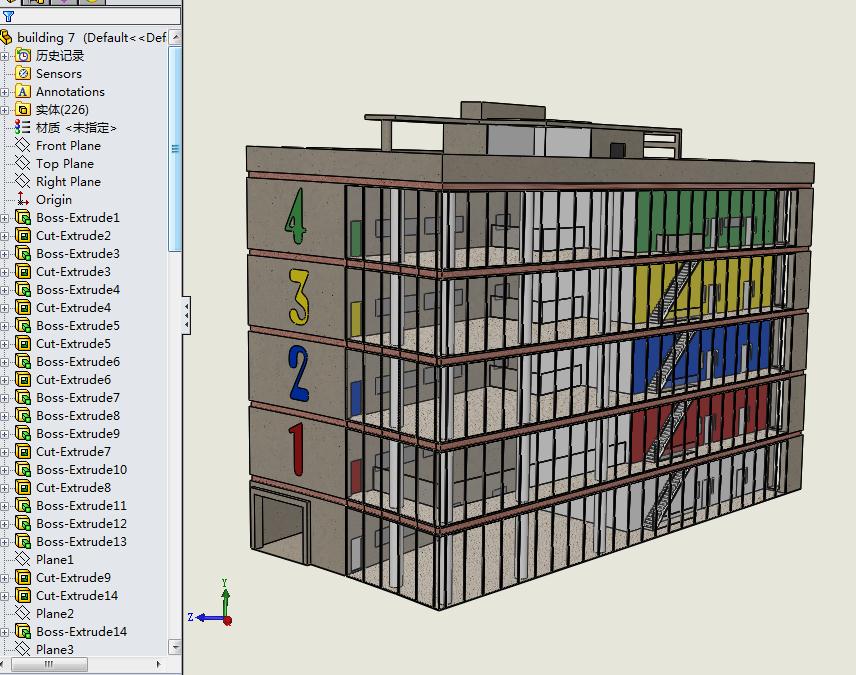This screenshot has height=675, width=856.
Task: Click the Annotations folder icon
Action: point(23,92)
